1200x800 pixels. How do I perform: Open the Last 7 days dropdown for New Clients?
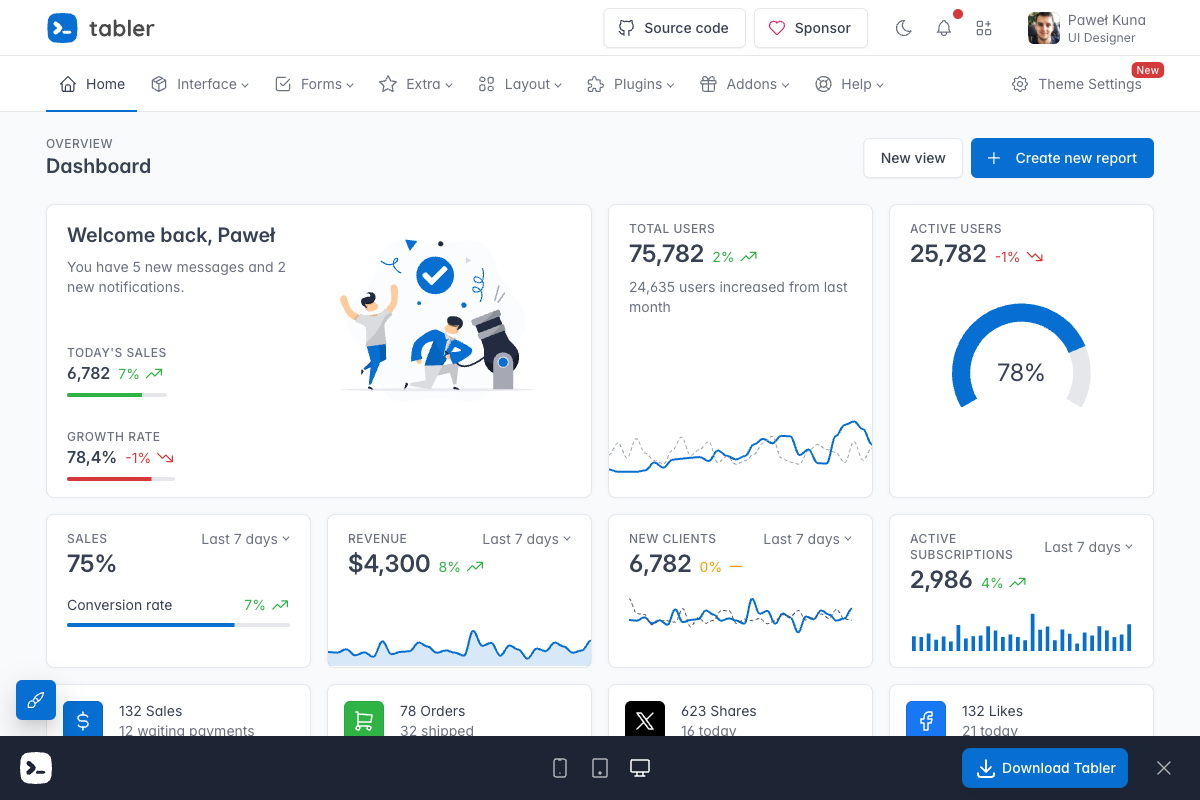(x=808, y=538)
